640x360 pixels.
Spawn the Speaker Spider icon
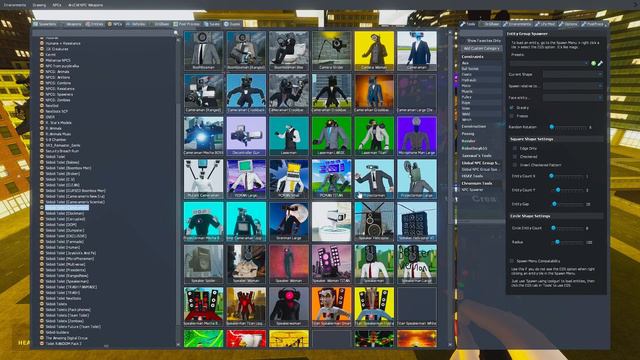pos(203,264)
